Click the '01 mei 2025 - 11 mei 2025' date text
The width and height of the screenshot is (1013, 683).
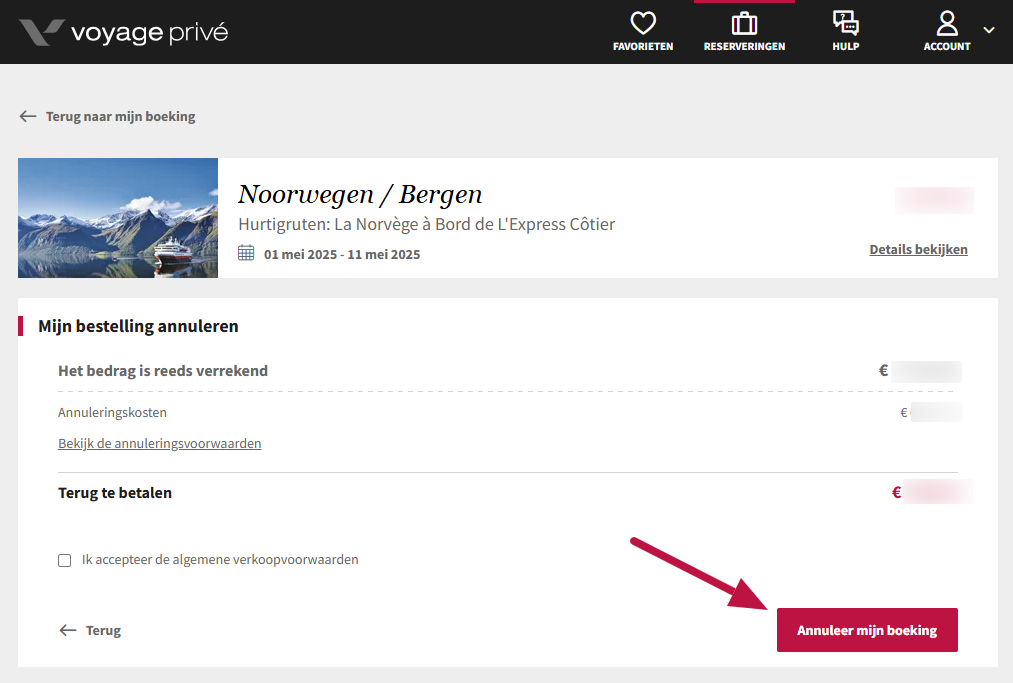342,254
